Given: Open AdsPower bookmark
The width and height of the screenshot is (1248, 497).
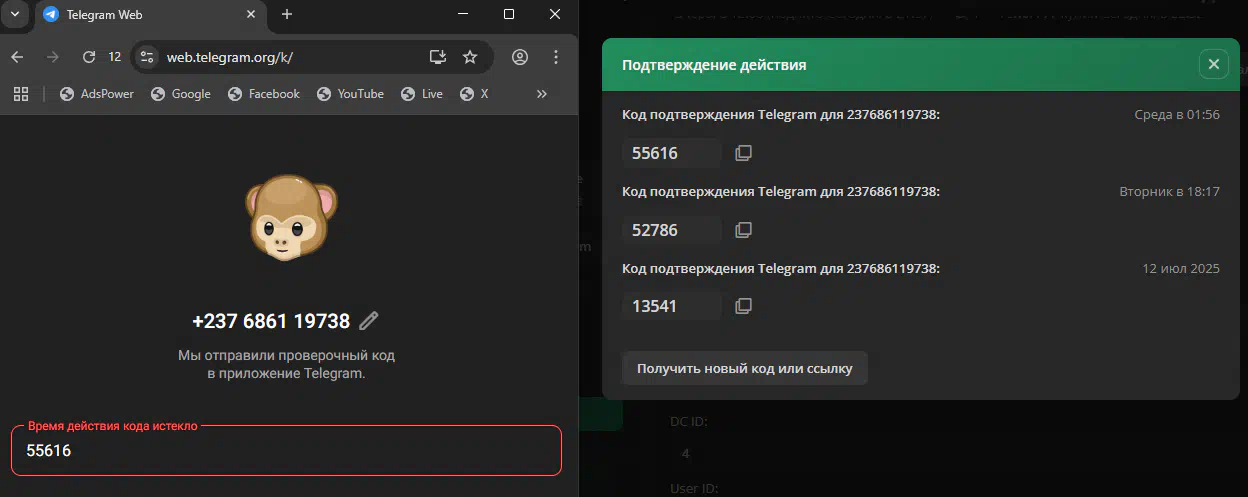Looking at the screenshot, I should (97, 94).
